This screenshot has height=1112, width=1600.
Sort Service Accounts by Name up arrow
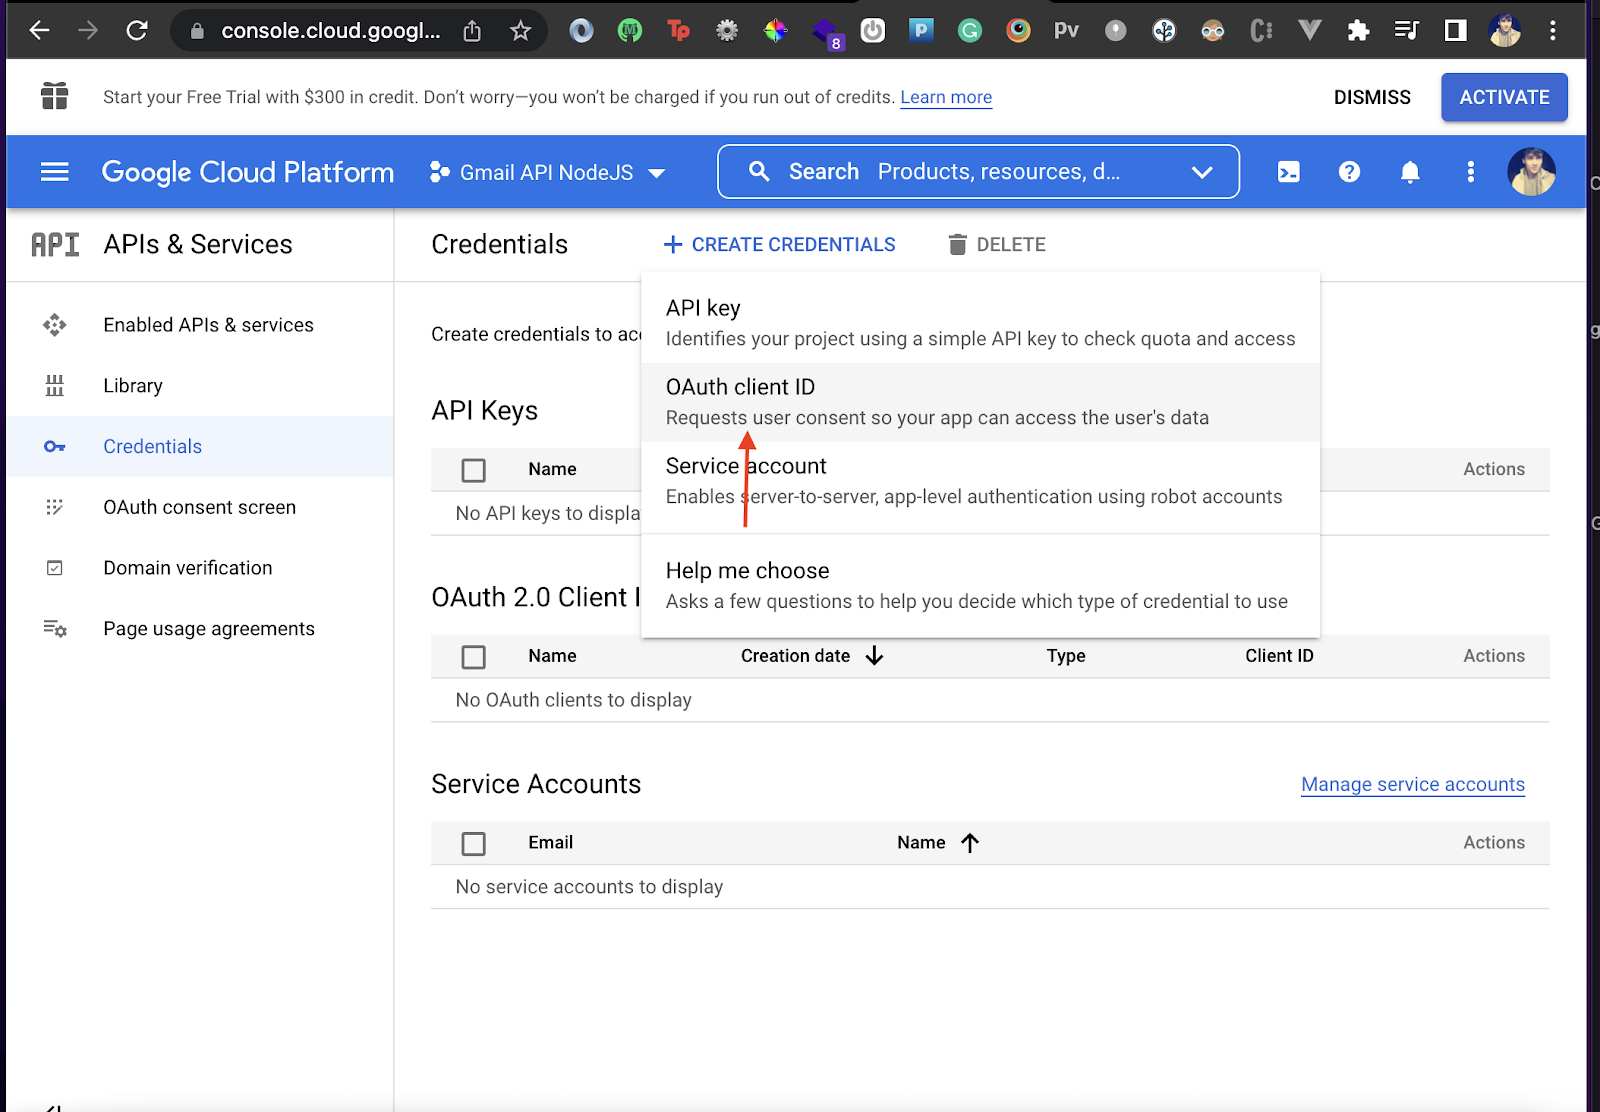[x=970, y=843]
